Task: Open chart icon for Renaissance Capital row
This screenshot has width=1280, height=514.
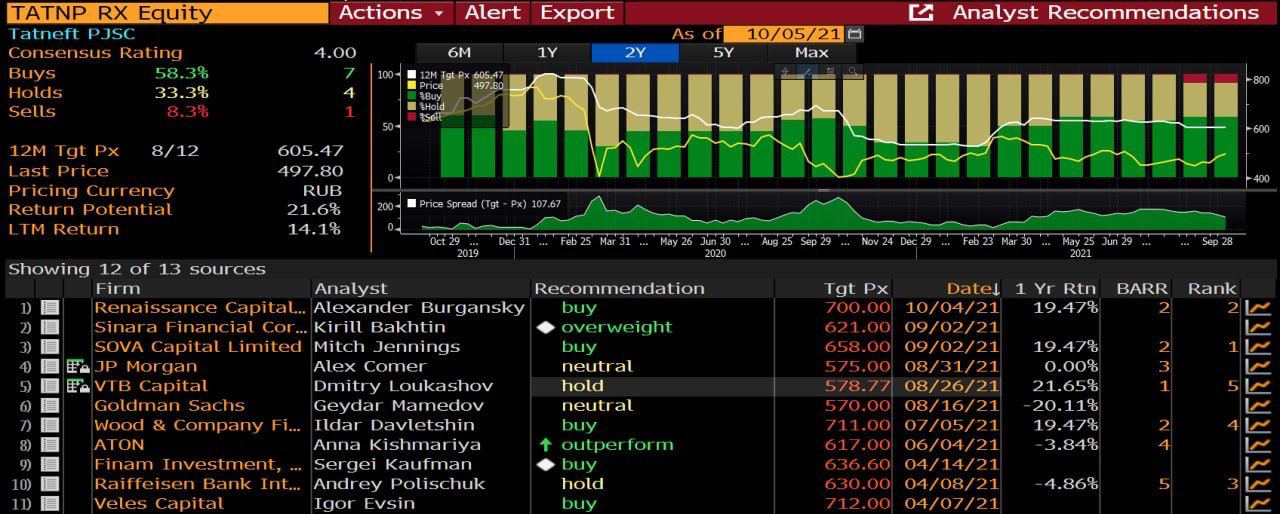Action: (x=1258, y=308)
